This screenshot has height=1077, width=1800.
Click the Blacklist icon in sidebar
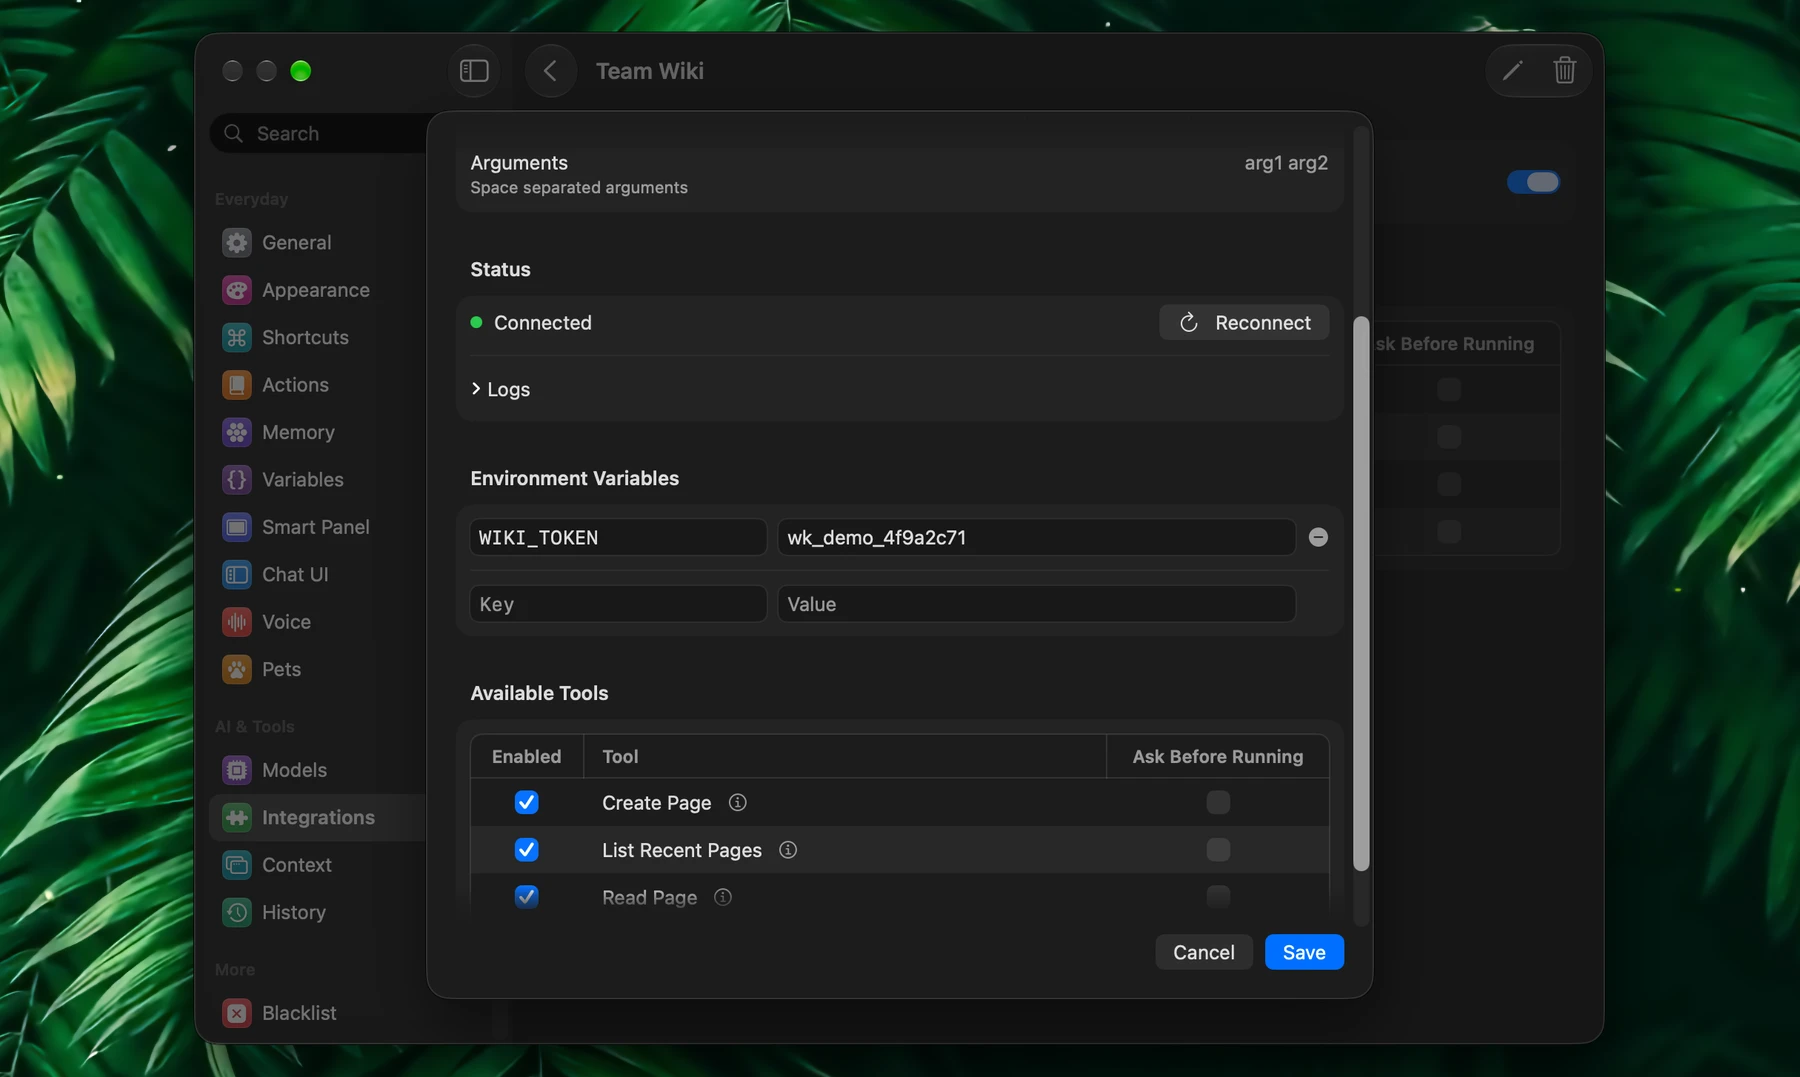237,1013
